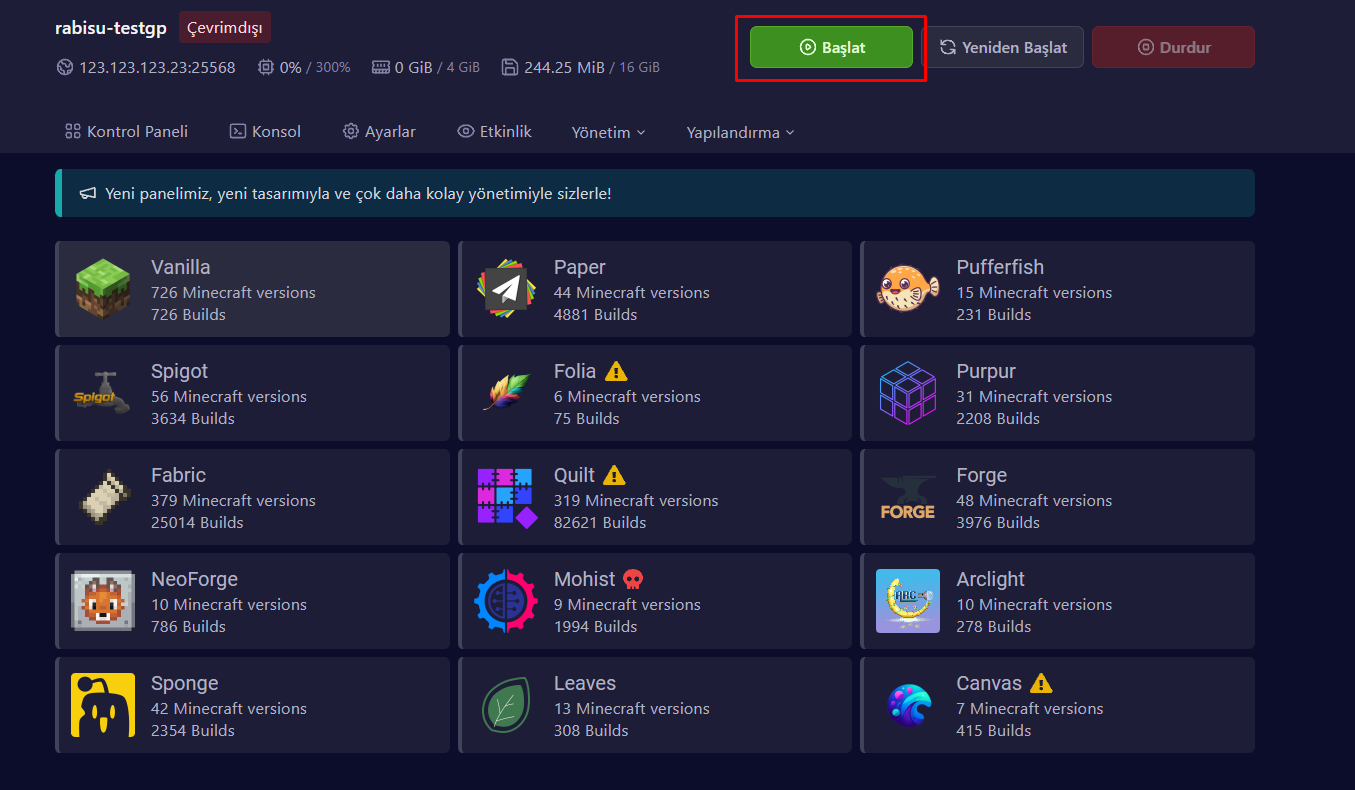Click the Purpur cube icon
Screen dimensions: 1355x790
click(x=908, y=393)
